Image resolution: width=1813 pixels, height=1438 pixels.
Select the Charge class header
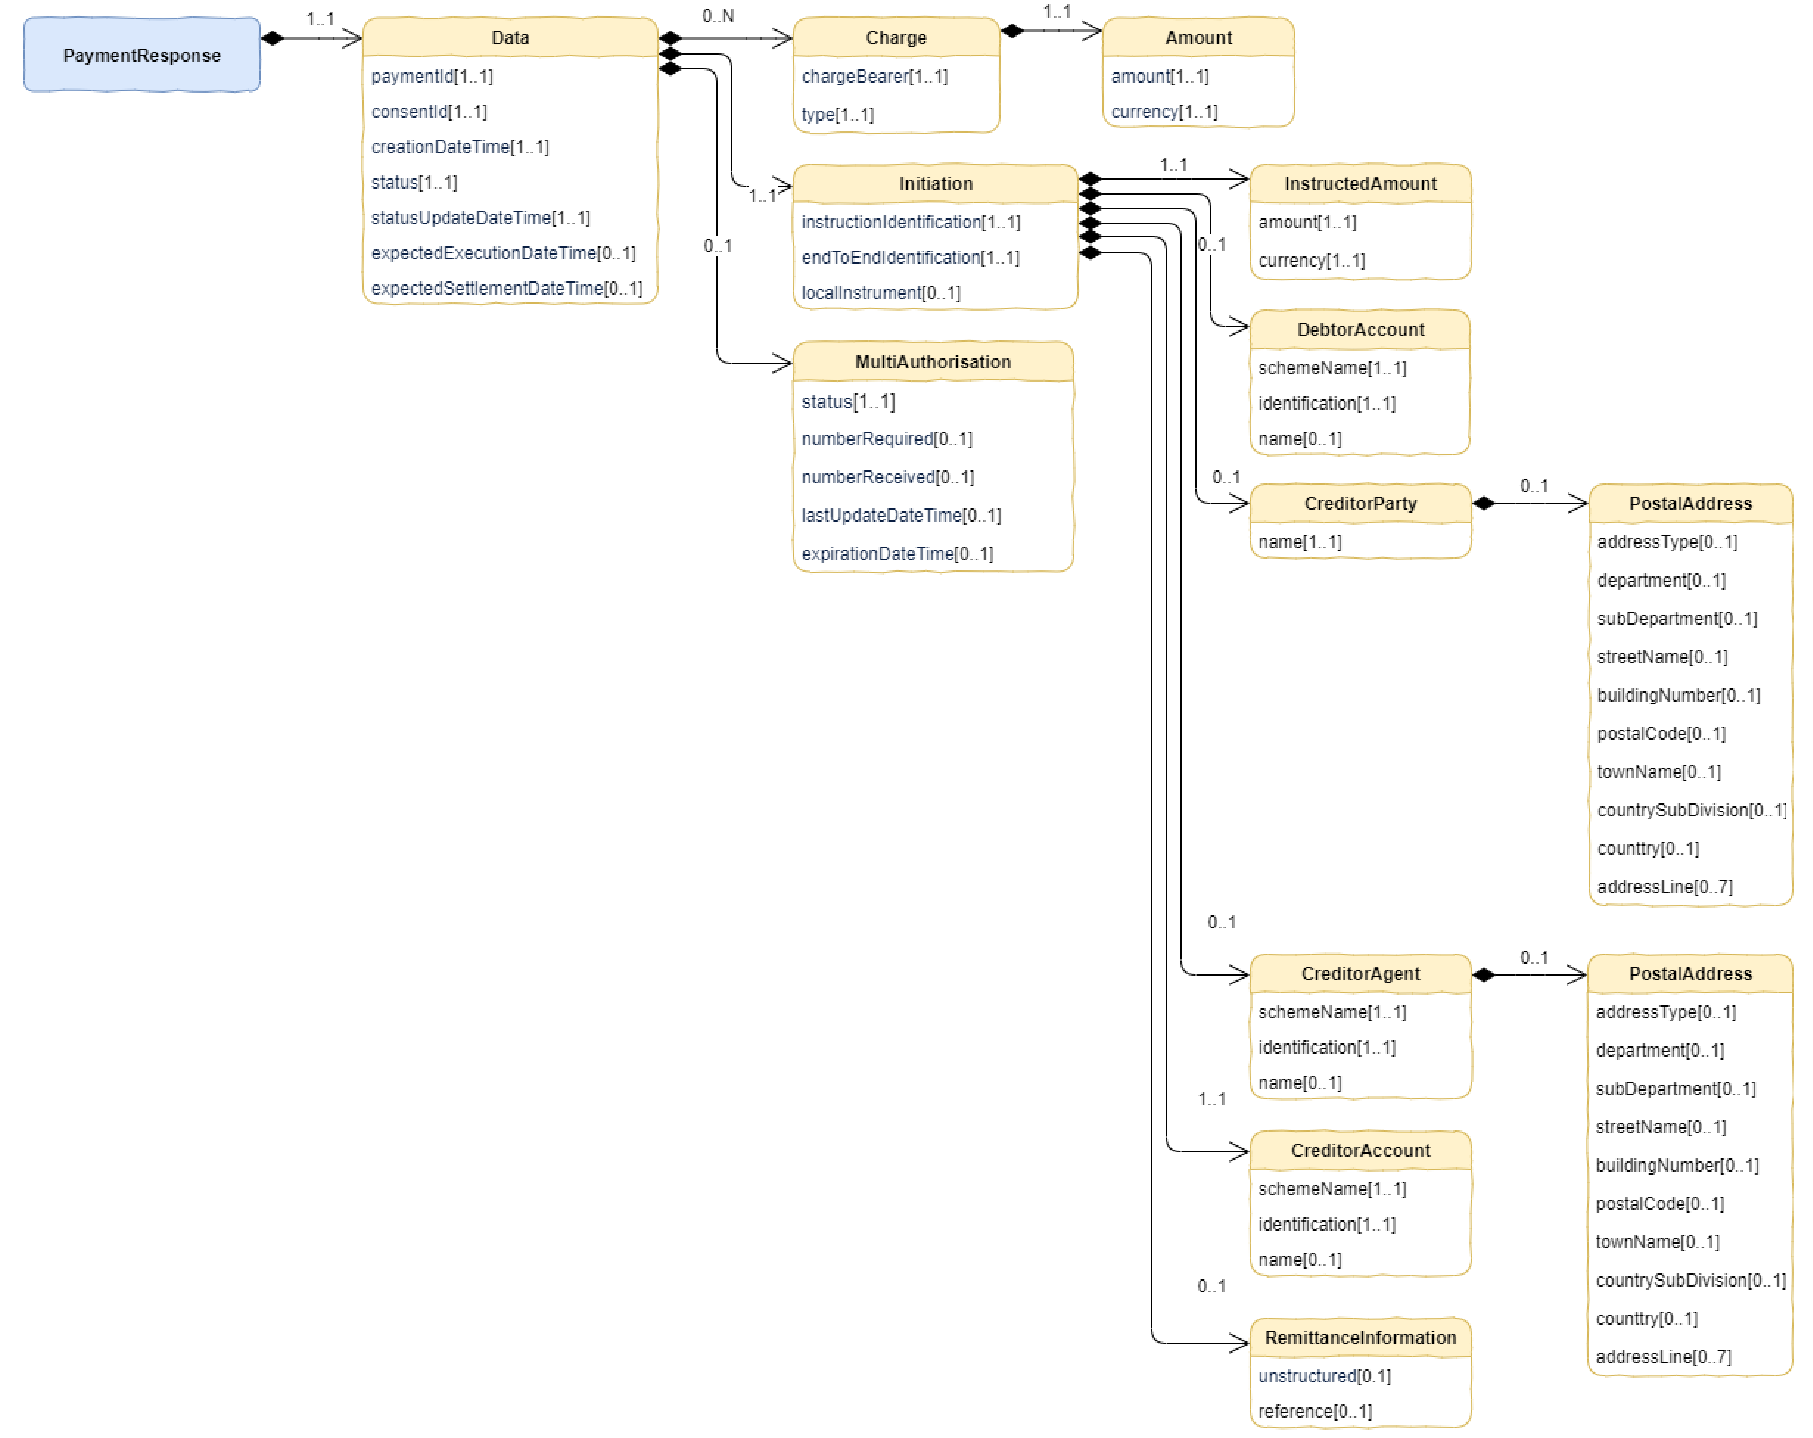pyautogui.click(x=895, y=38)
